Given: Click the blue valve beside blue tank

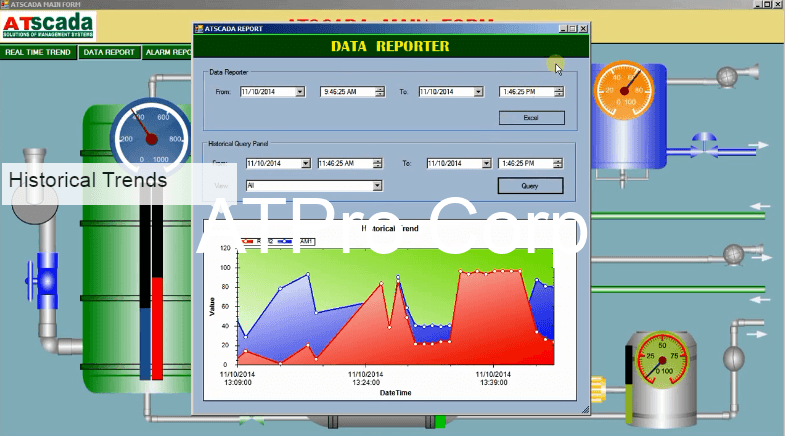Looking at the screenshot, I should 704,145.
